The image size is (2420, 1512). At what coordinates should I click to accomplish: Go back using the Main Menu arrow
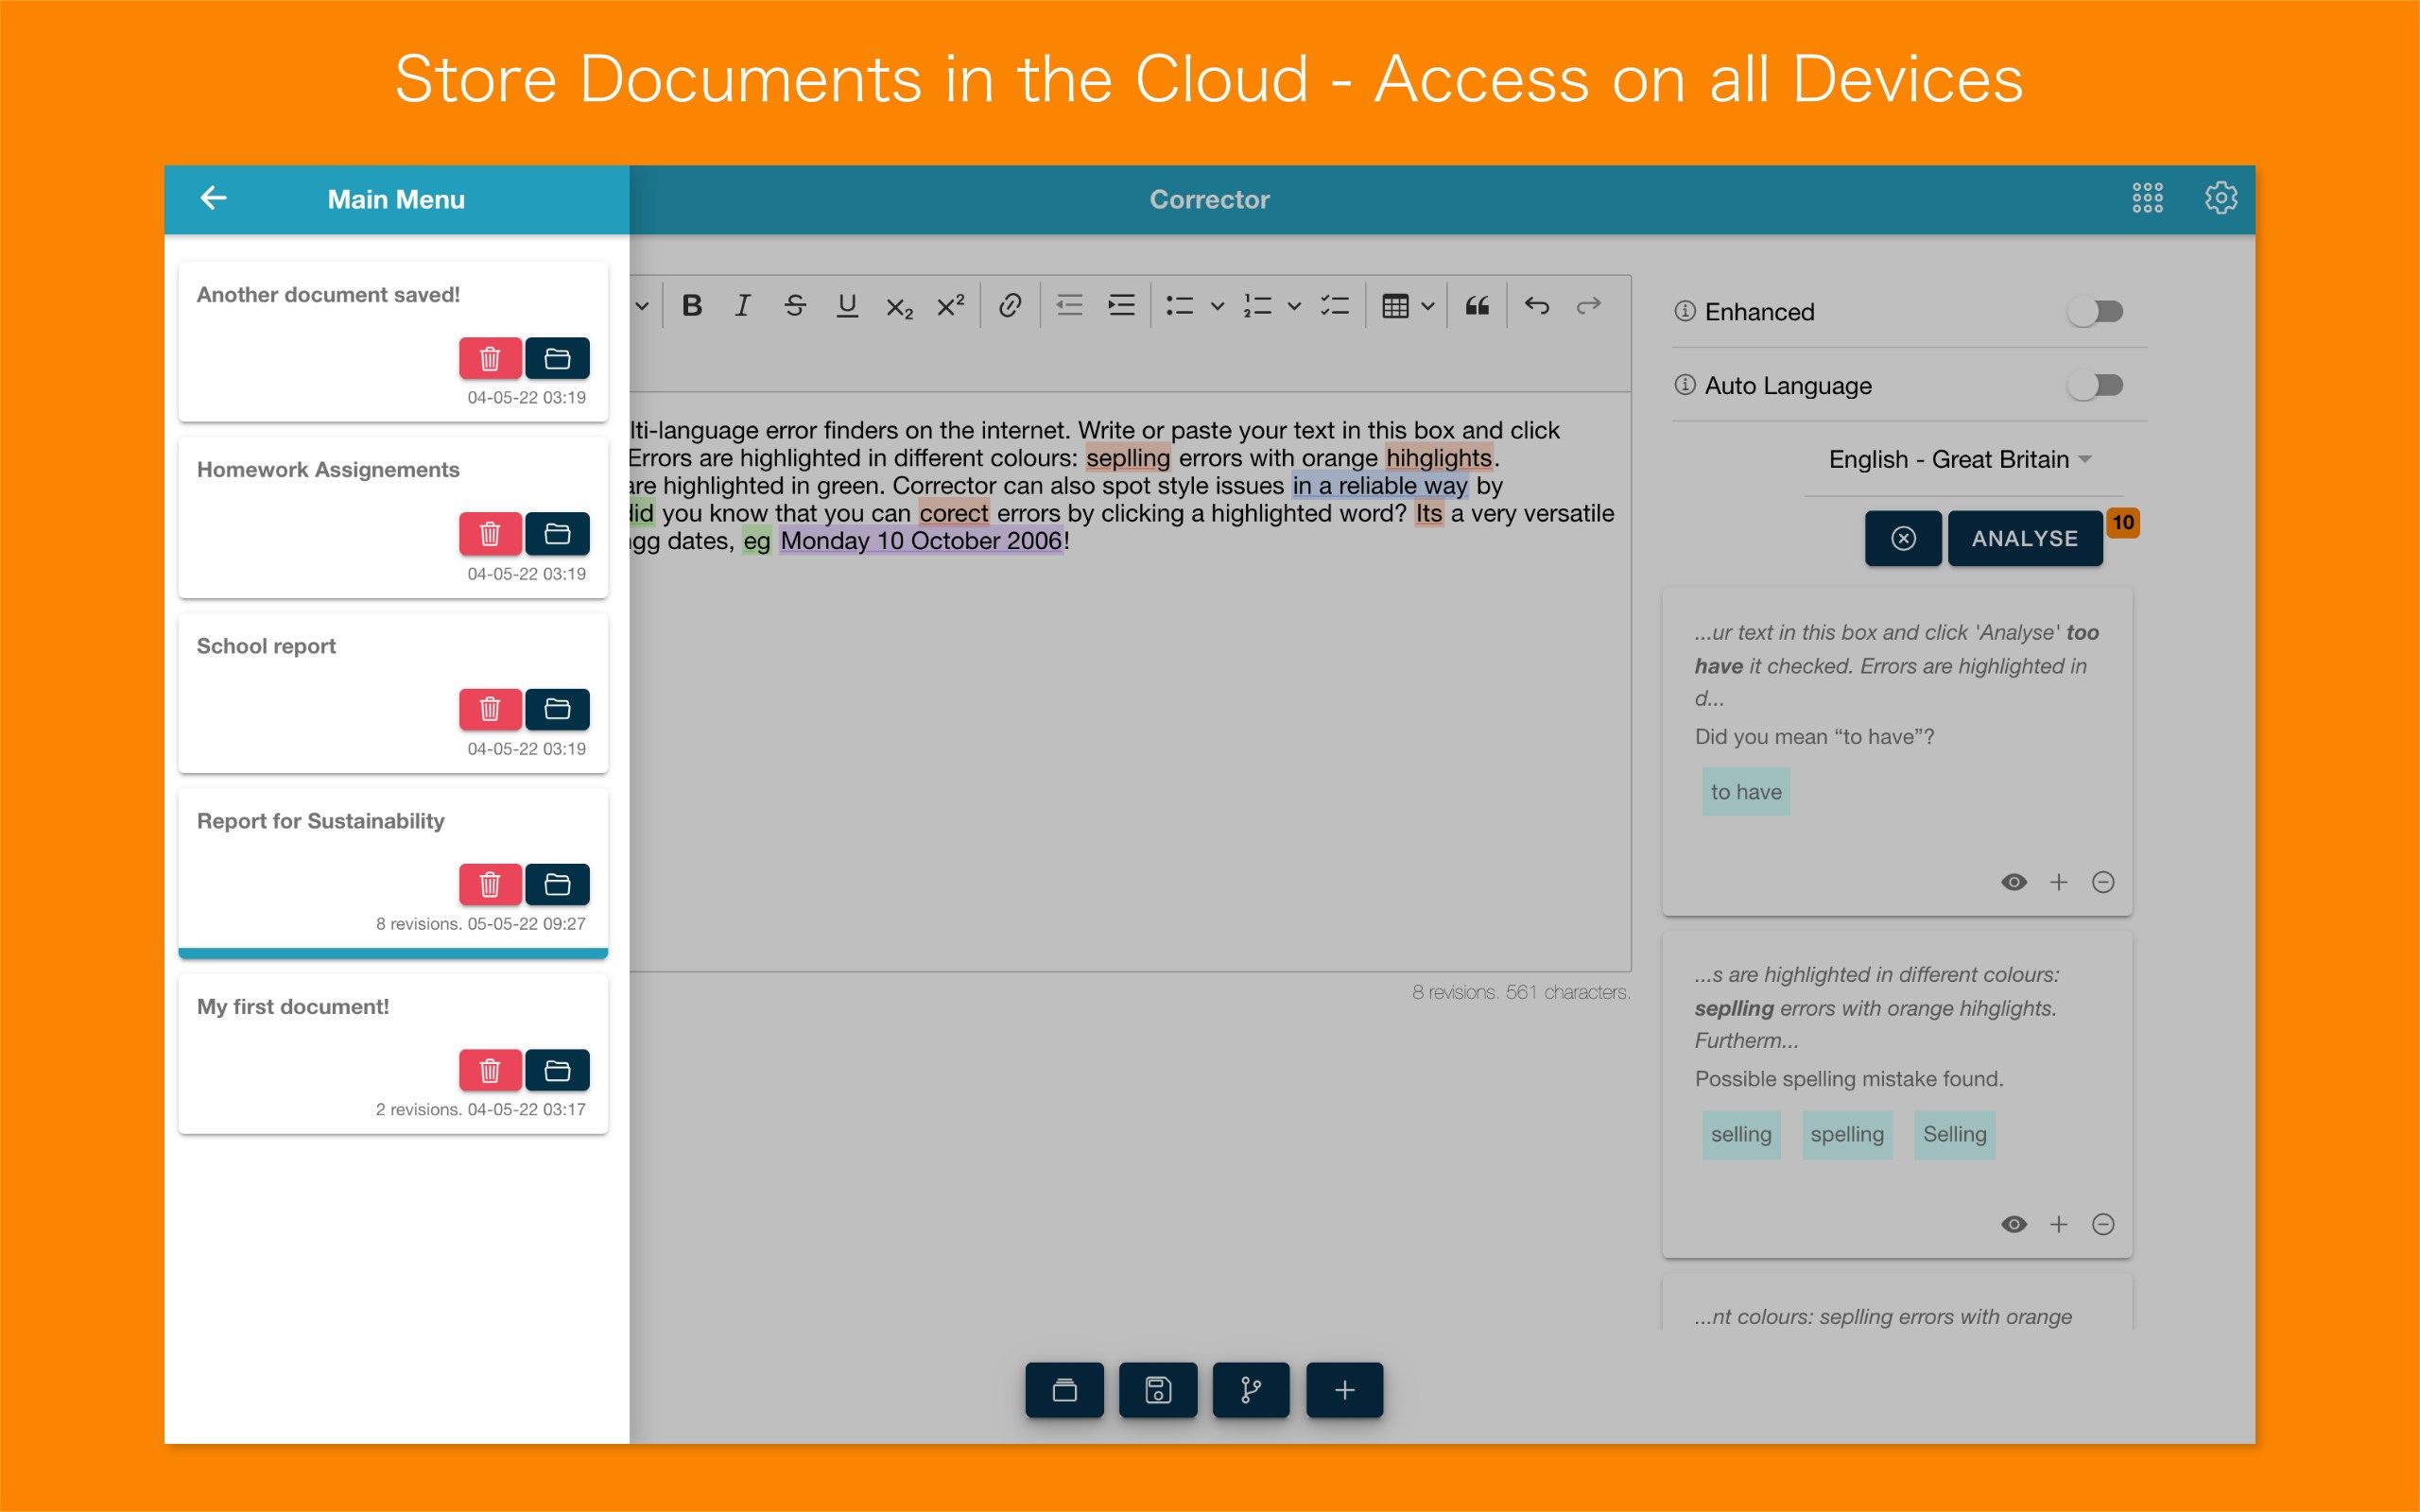coord(213,198)
